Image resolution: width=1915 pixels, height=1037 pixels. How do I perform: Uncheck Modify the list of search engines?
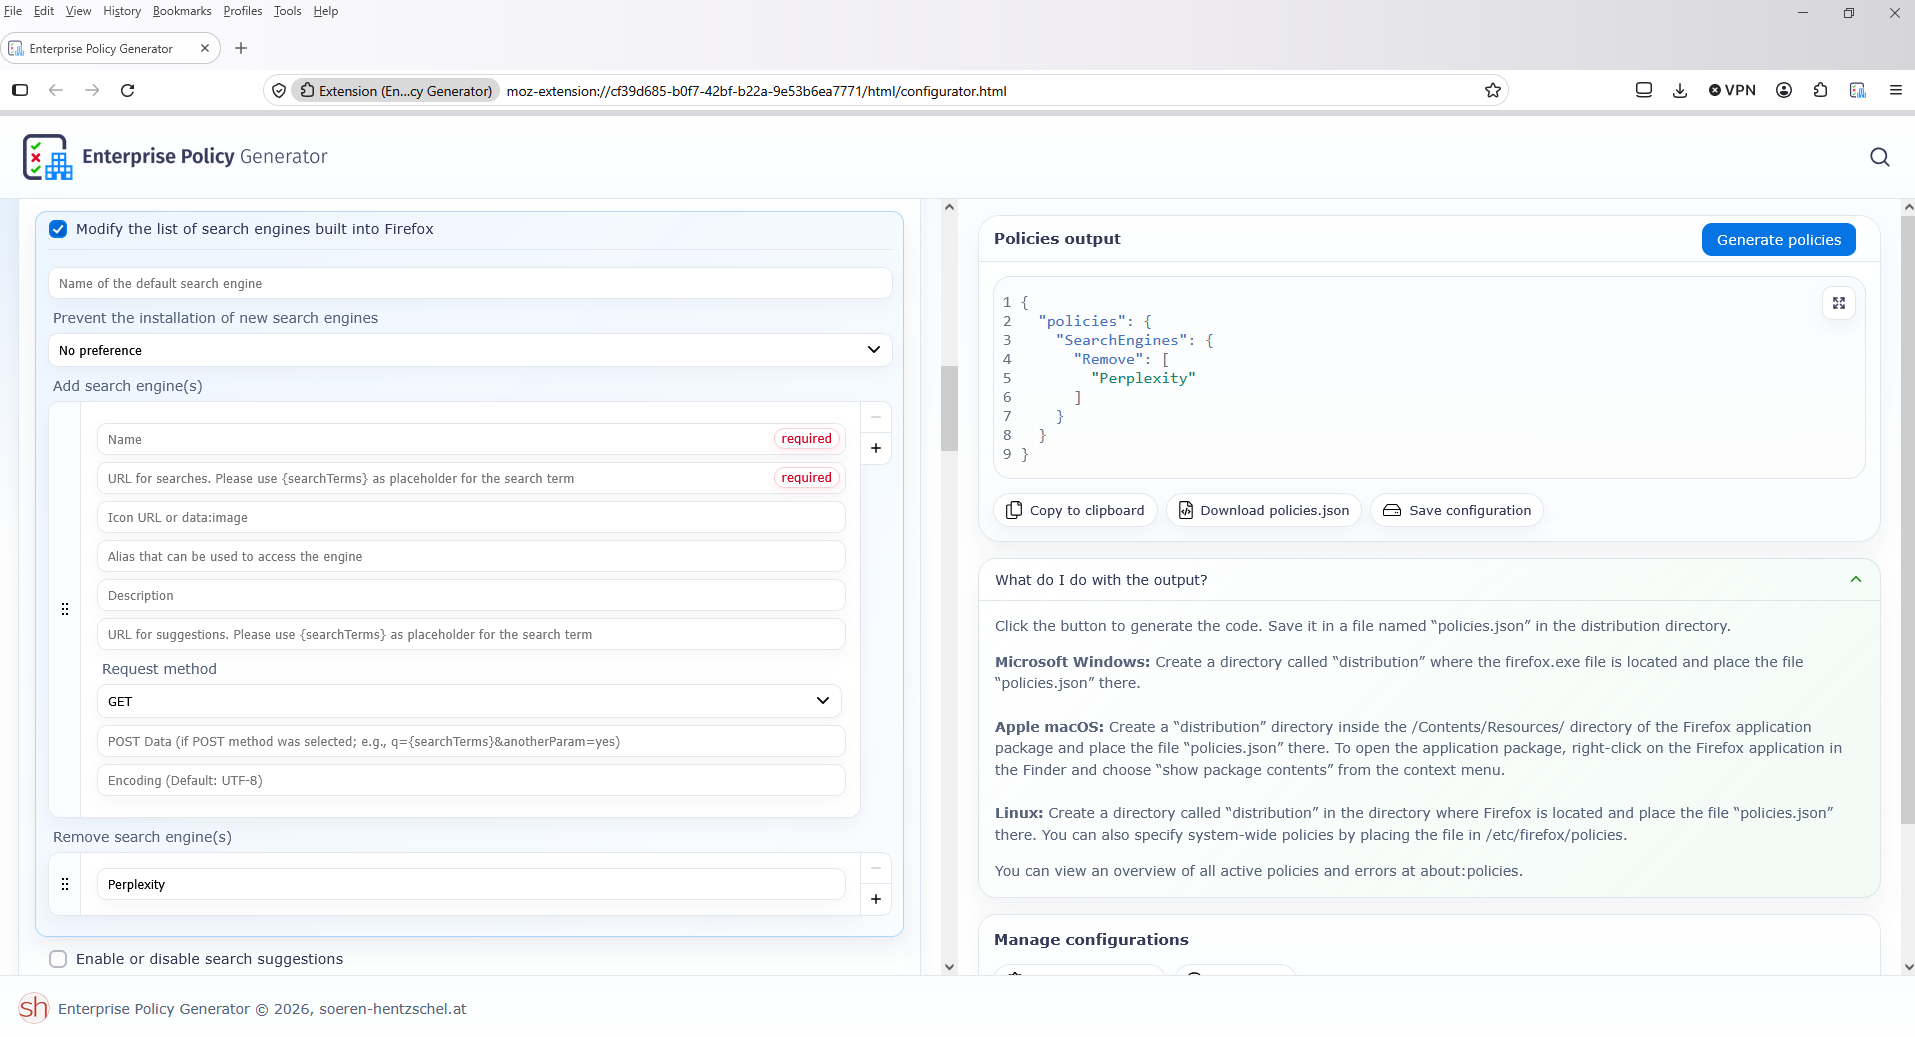pos(58,229)
